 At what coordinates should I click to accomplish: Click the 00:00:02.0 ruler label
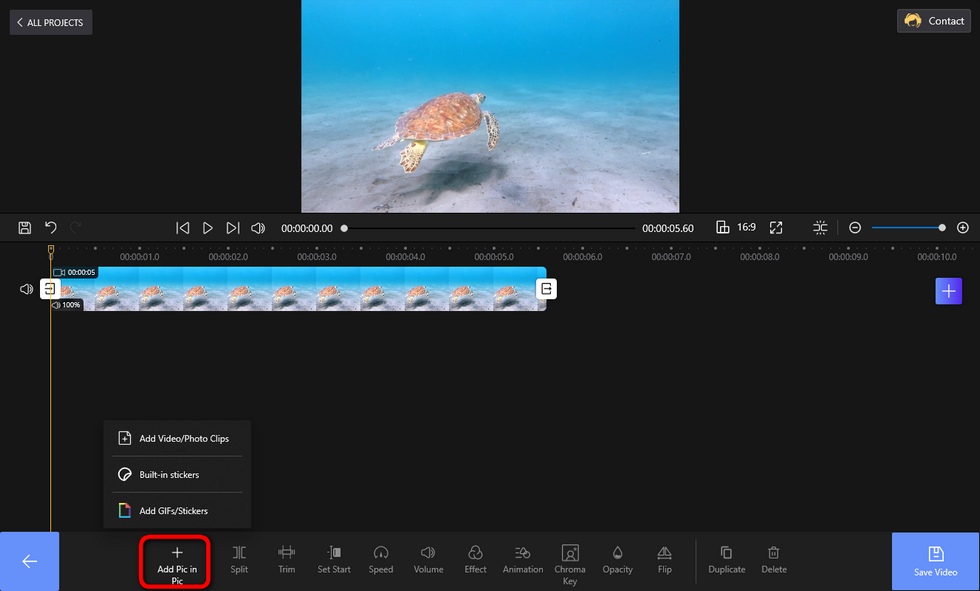pos(228,256)
